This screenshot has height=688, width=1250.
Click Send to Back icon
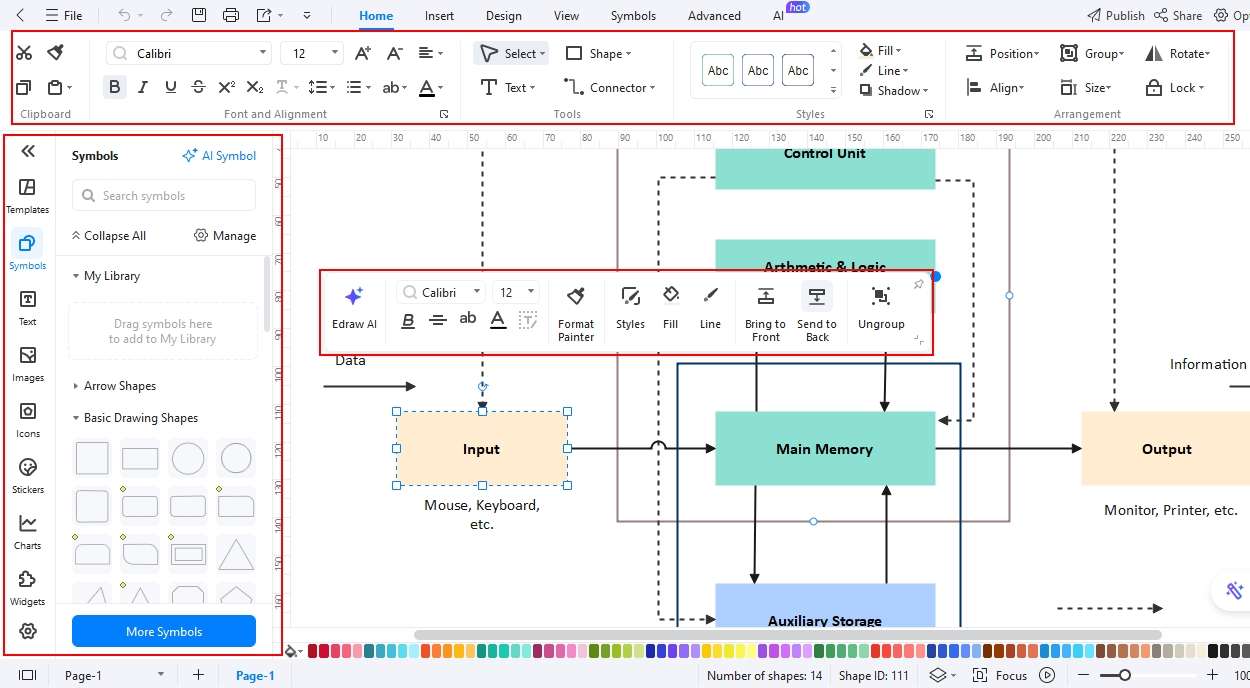pos(817,313)
